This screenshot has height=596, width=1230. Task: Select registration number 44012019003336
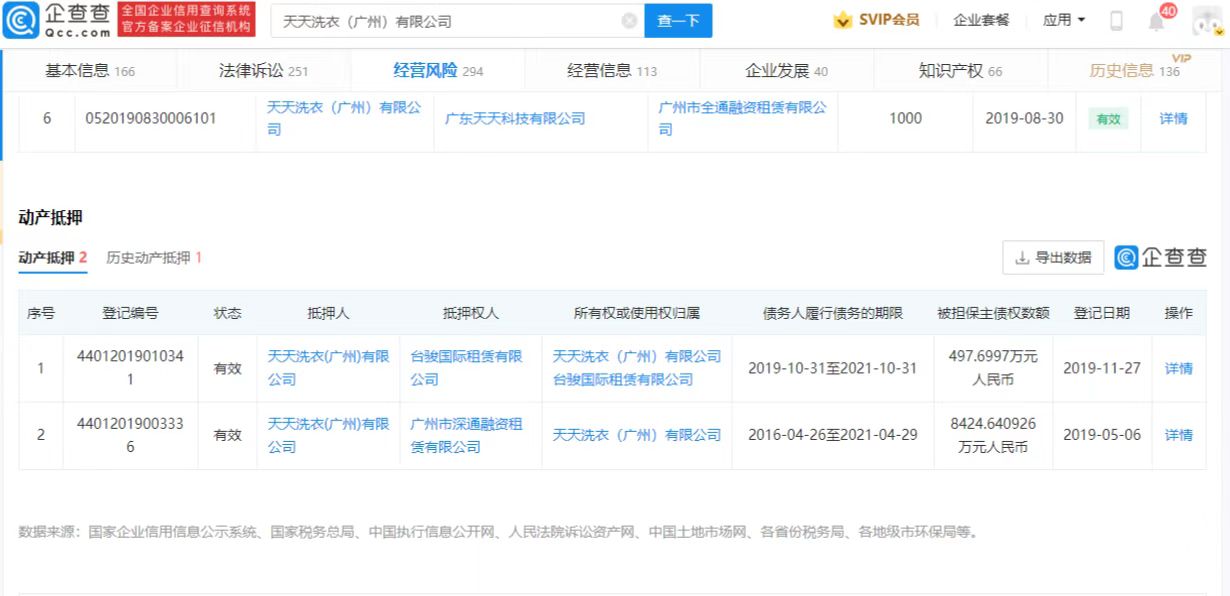tap(130, 435)
